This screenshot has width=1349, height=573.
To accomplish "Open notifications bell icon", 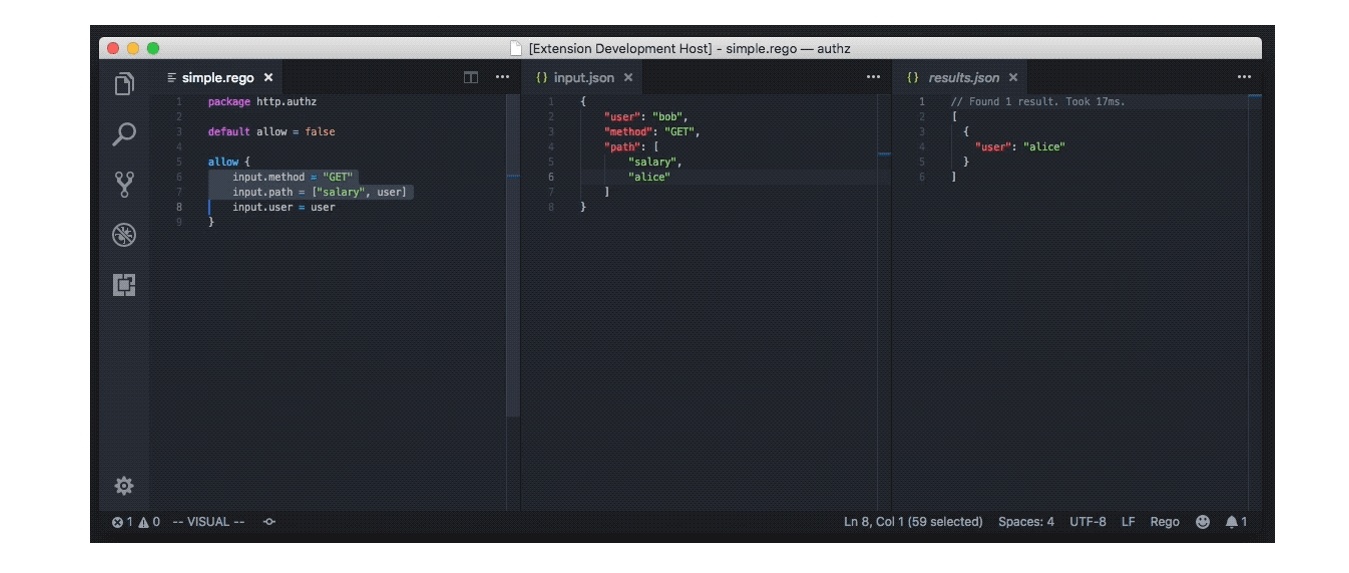I will pos(1236,522).
